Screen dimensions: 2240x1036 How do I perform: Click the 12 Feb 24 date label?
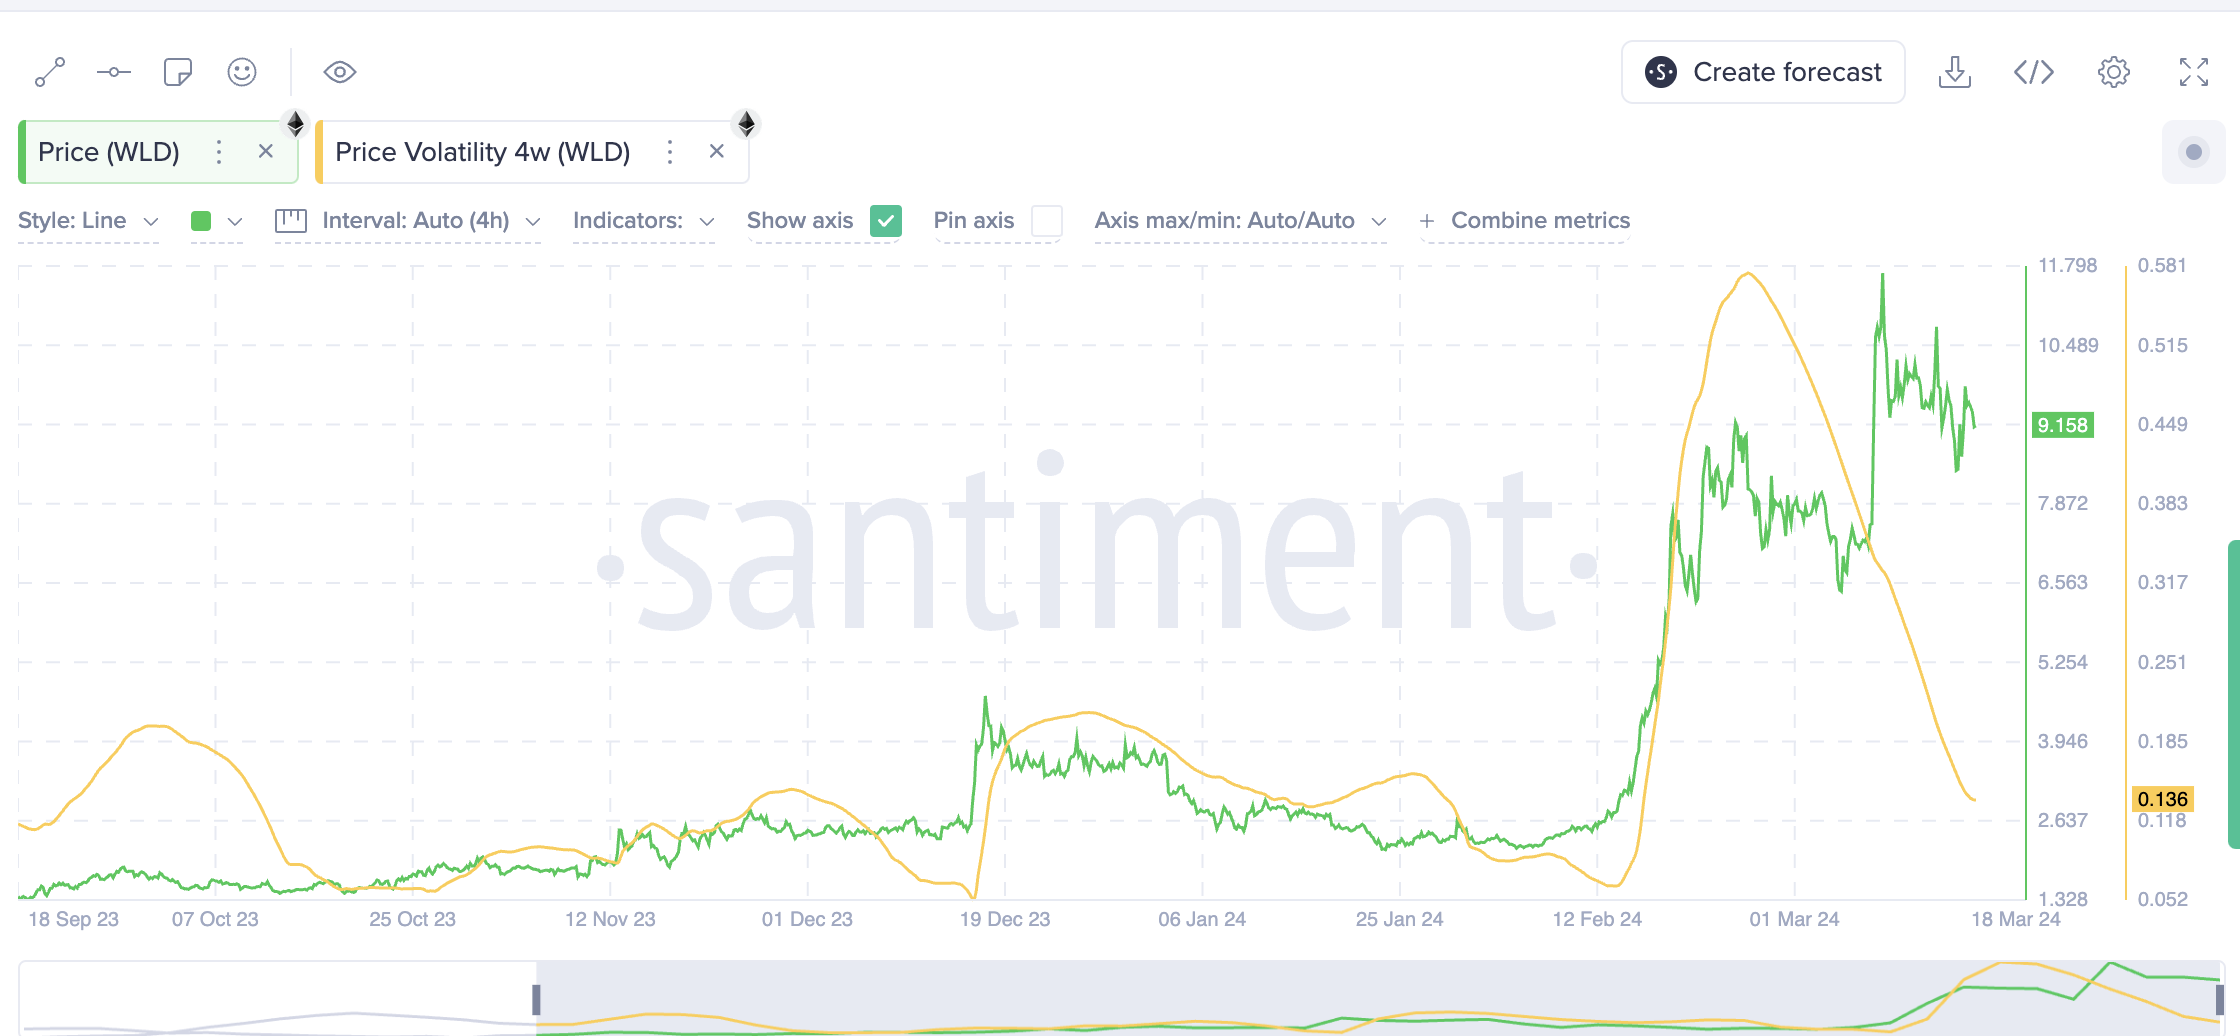pyautogui.click(x=1597, y=919)
